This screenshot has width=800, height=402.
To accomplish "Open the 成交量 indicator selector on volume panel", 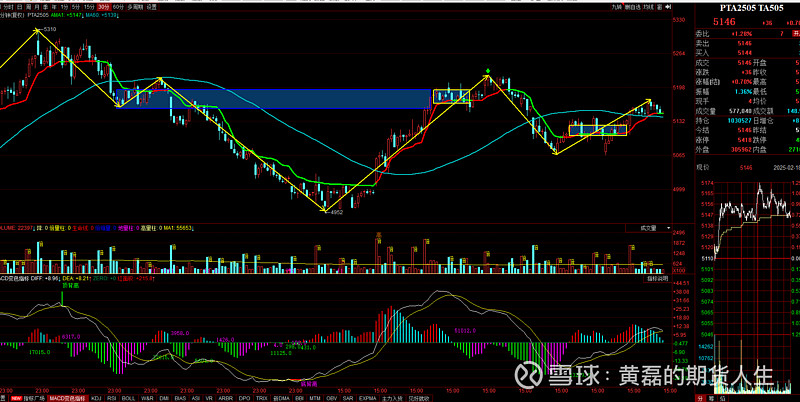I will click(652, 229).
